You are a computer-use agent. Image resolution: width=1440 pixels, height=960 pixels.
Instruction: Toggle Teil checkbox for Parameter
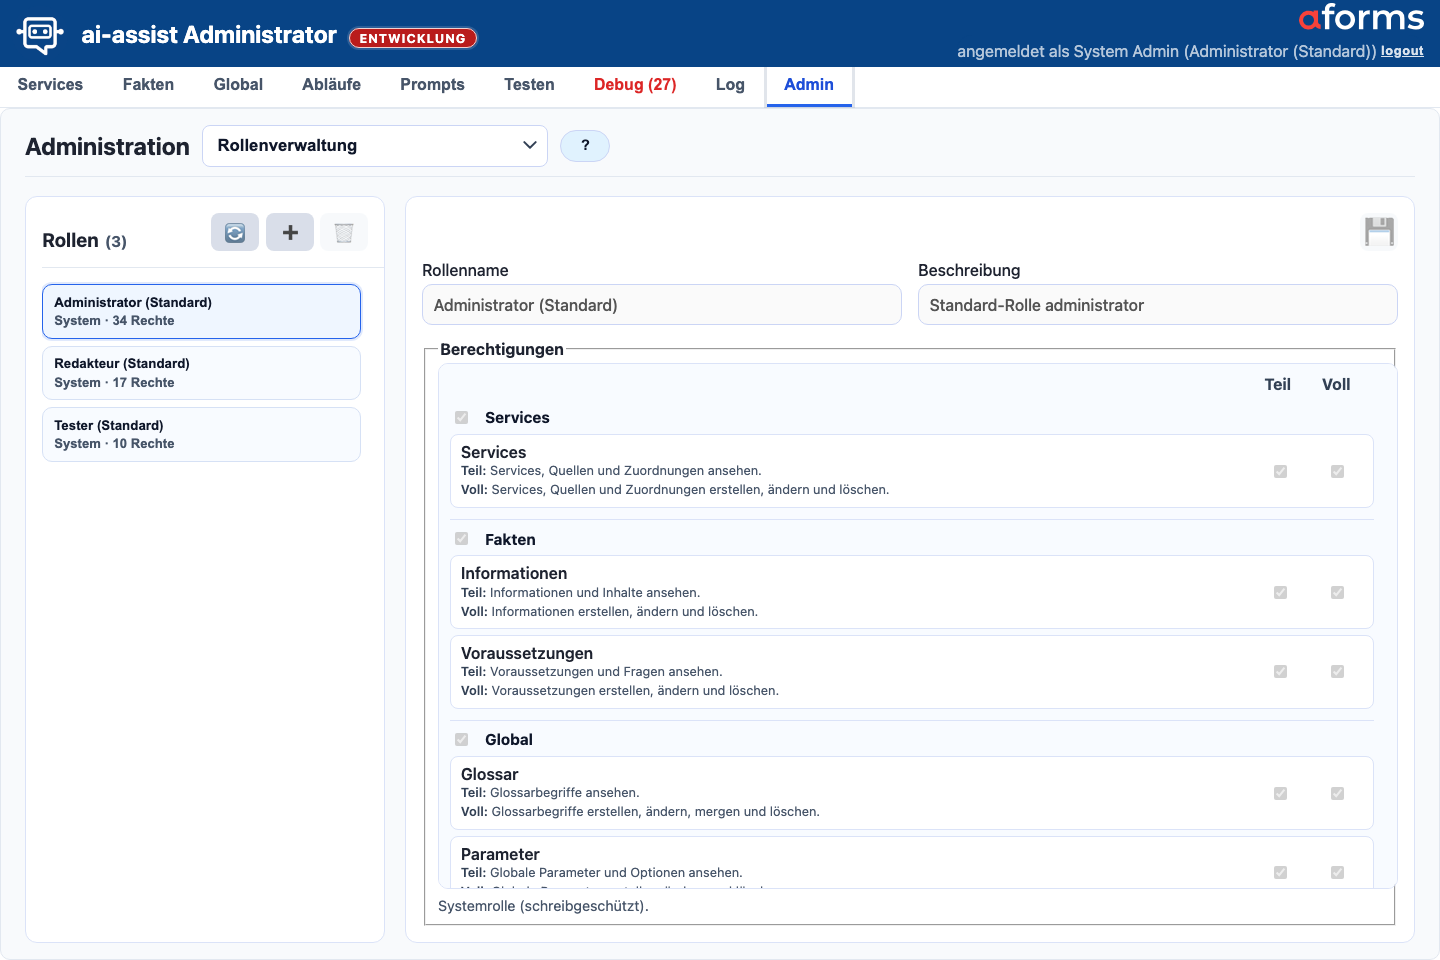click(1280, 873)
